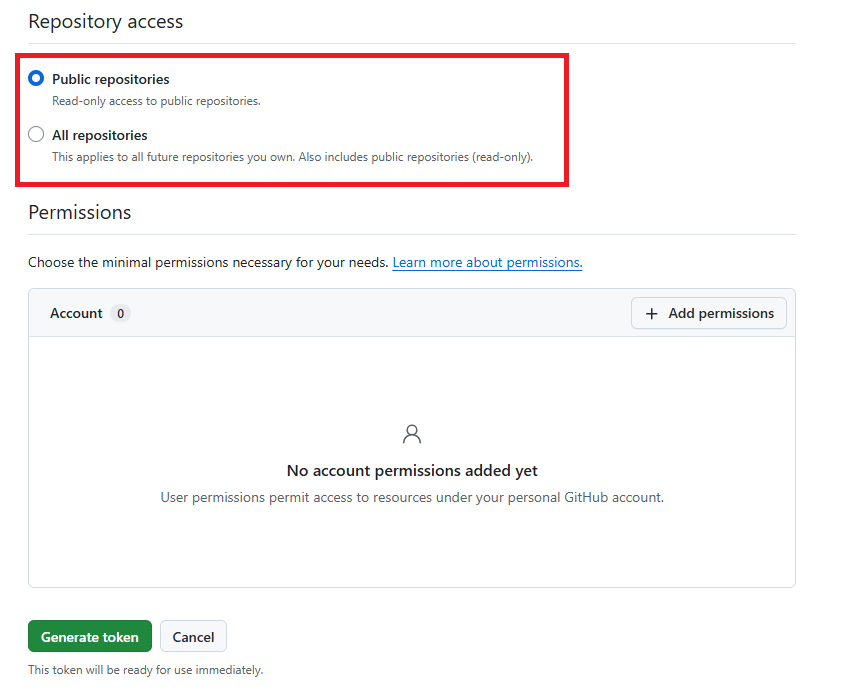This screenshot has width=846, height=695.
Task: Click the Permissions section heading
Action: pyautogui.click(x=79, y=213)
